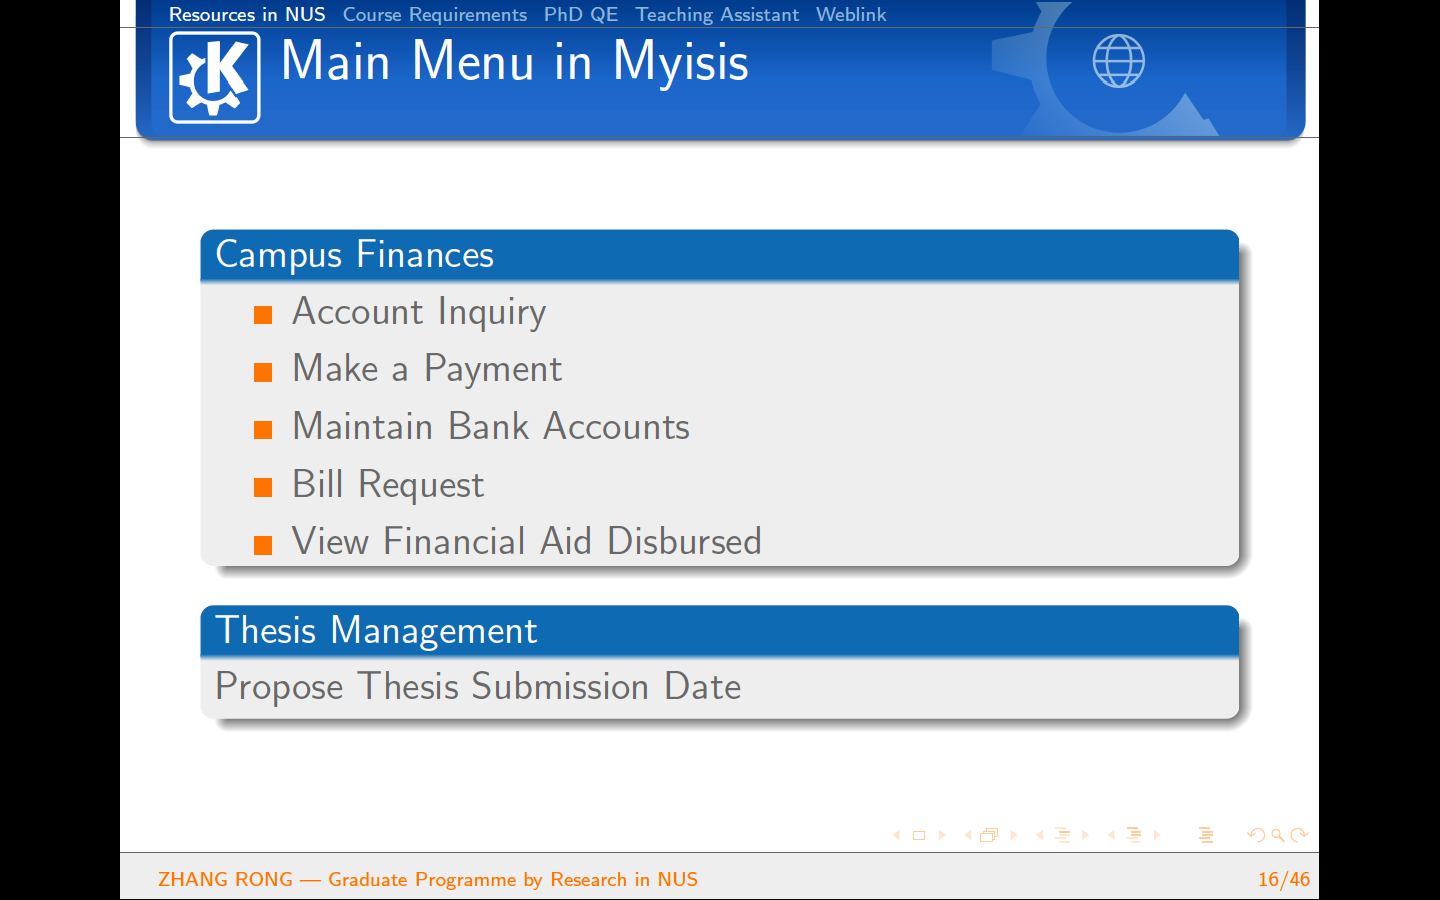Image resolution: width=1440 pixels, height=900 pixels.
Task: Click the globe icon in header
Action: (1118, 61)
